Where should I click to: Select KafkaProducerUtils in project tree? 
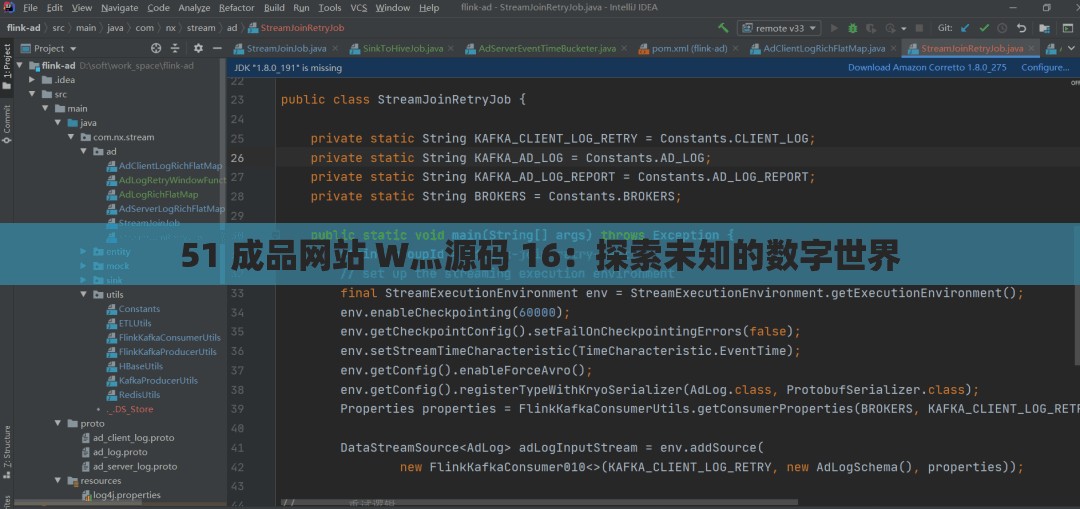[158, 380]
